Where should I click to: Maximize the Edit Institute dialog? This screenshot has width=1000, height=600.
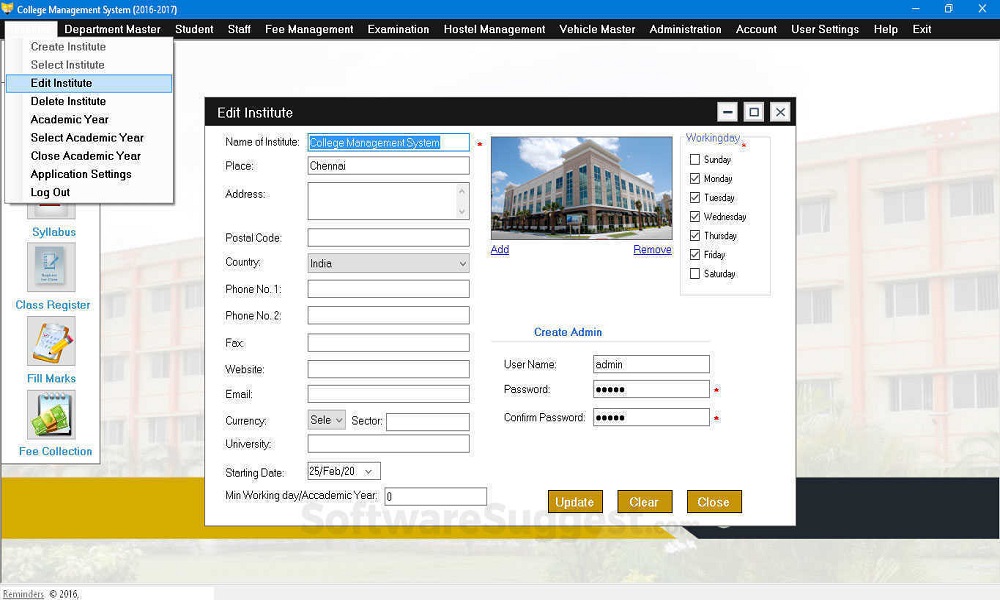tap(754, 112)
